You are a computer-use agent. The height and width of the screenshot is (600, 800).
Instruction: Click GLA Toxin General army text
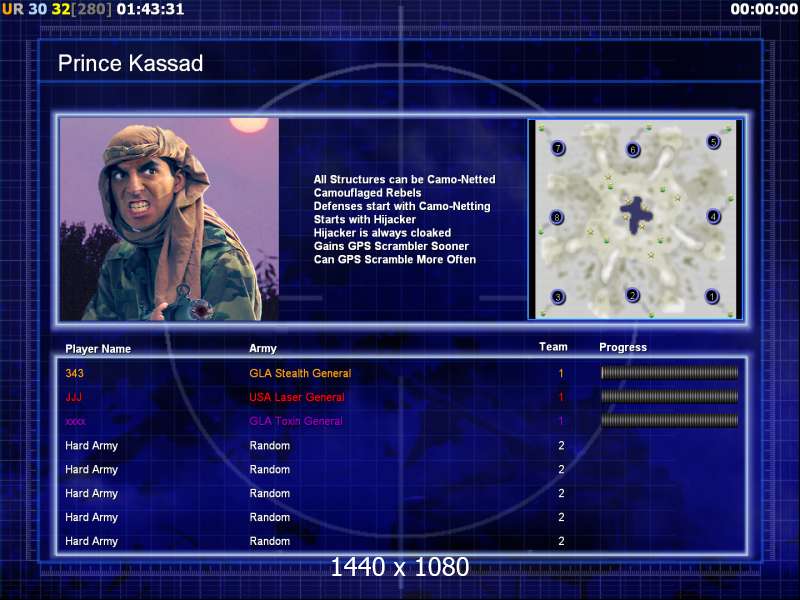[x=296, y=421]
